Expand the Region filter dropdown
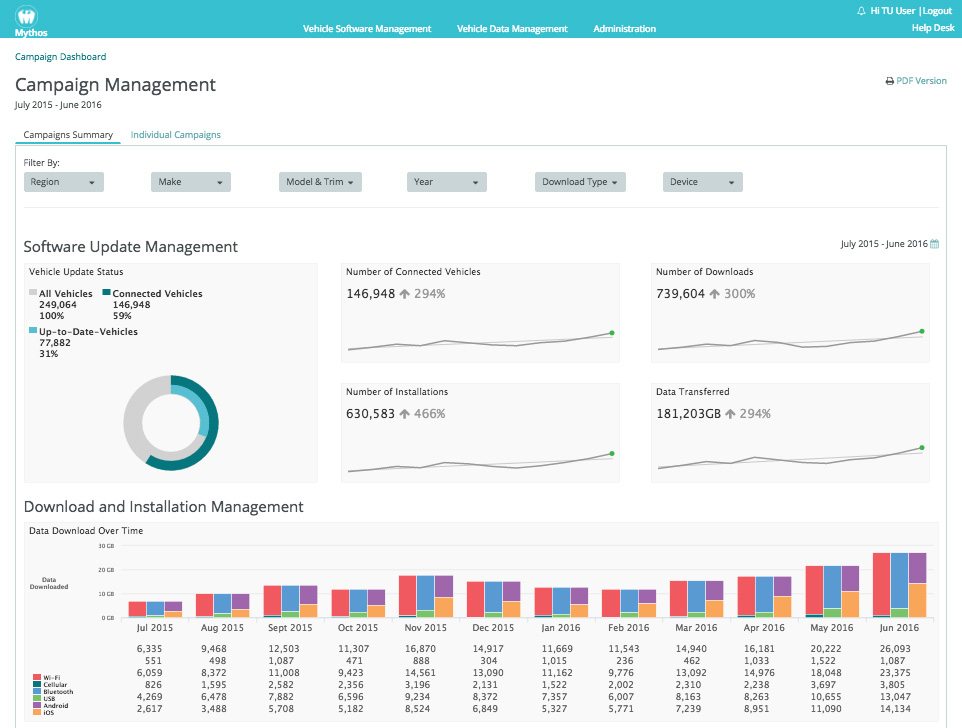This screenshot has height=728, width=962. coord(63,182)
